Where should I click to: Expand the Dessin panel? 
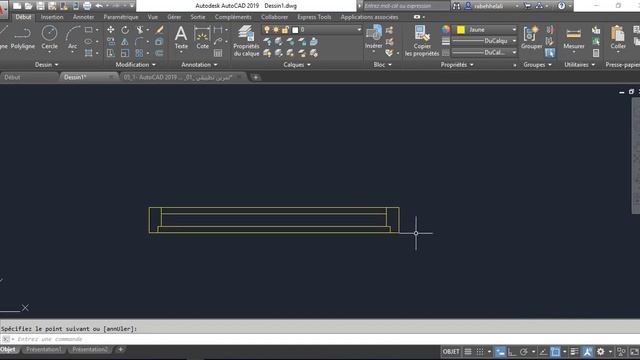tap(46, 64)
